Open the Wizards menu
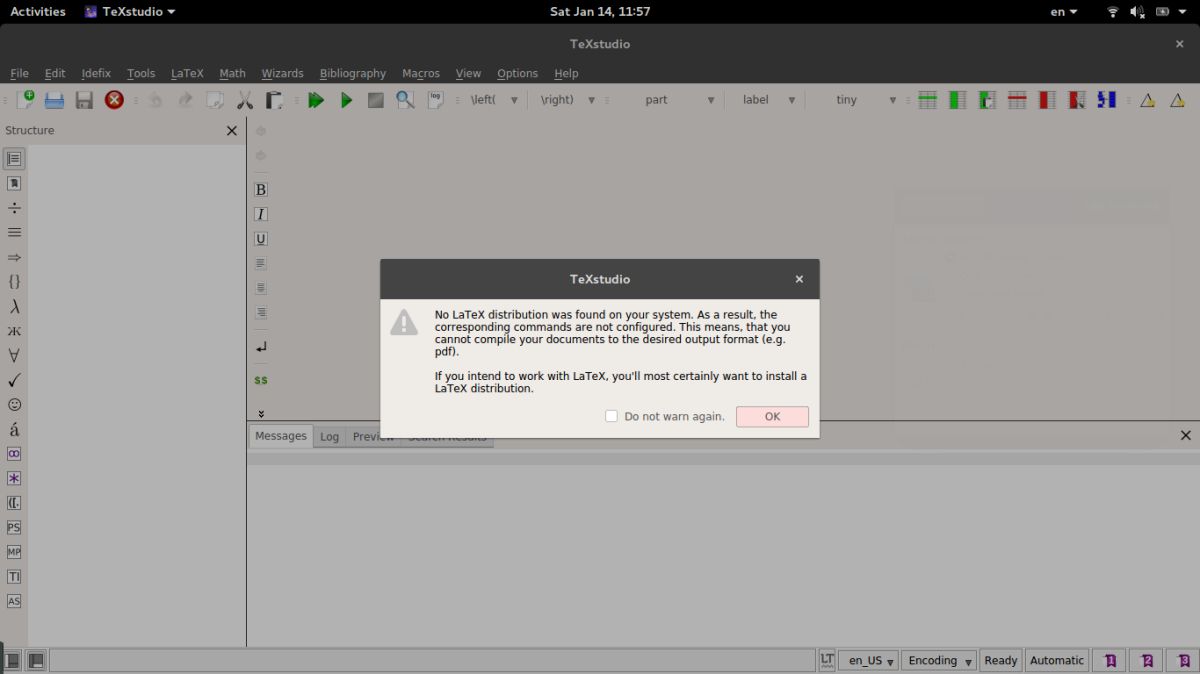Image resolution: width=1200 pixels, height=674 pixels. pyautogui.click(x=282, y=73)
